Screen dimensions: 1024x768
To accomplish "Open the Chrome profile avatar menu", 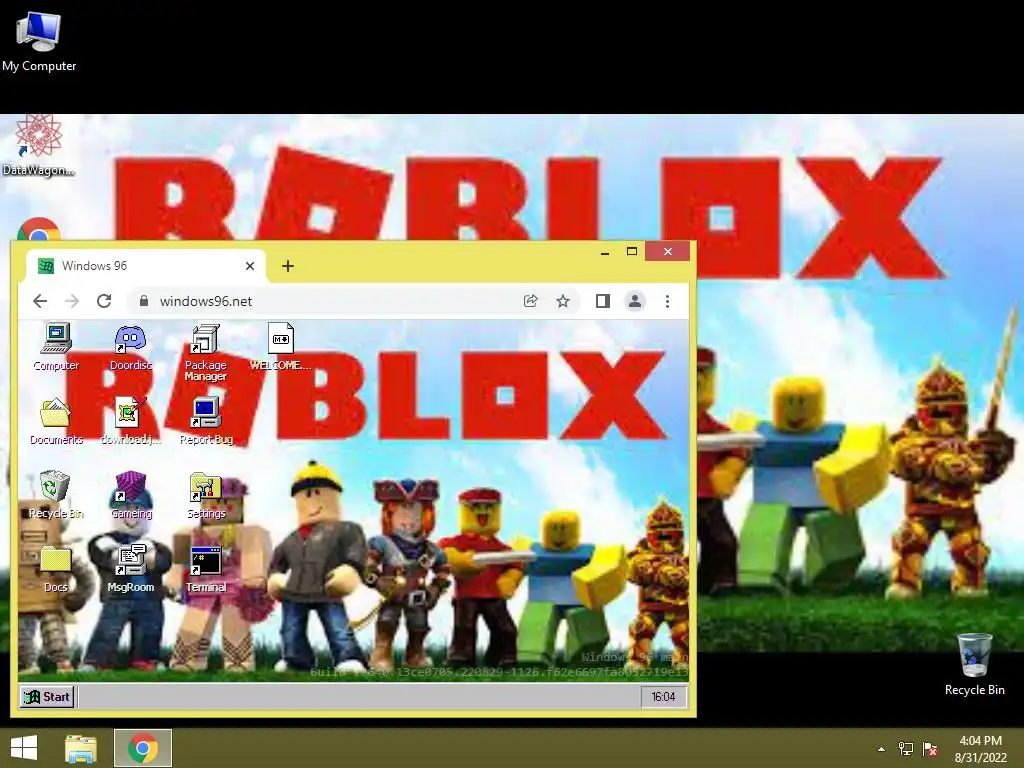I will pos(634,301).
